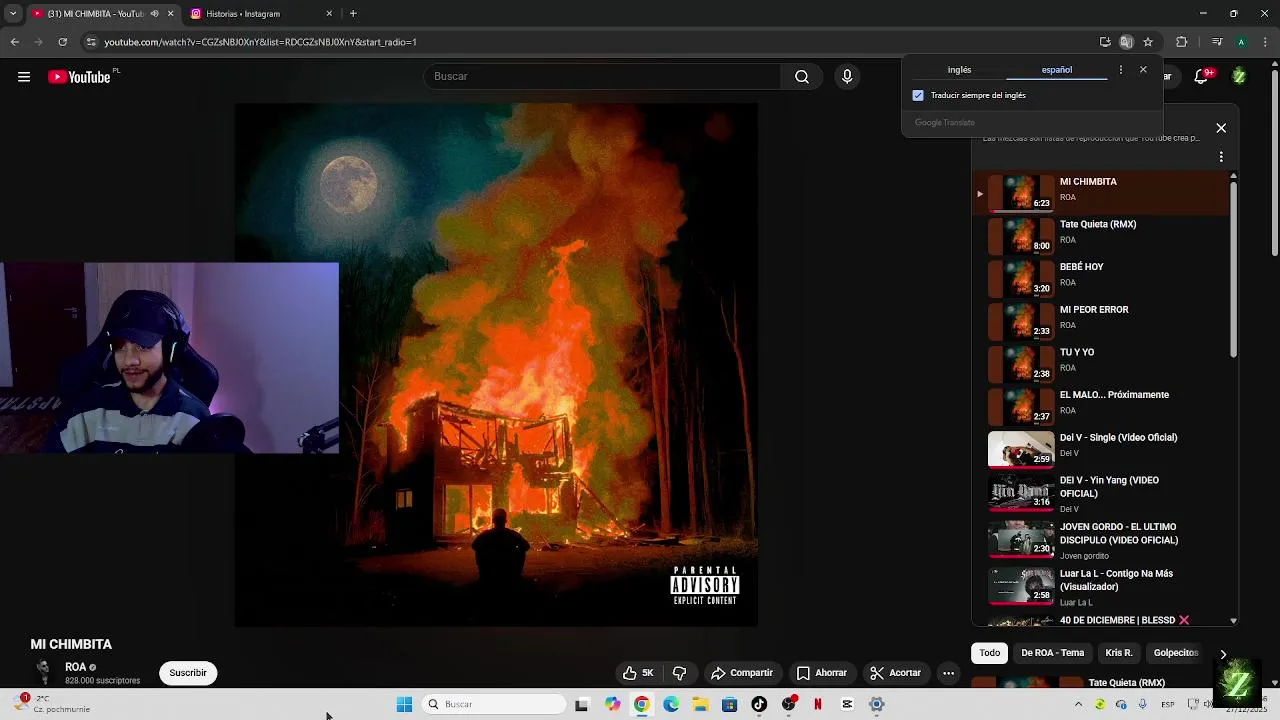The height and width of the screenshot is (720, 1280).
Task: Select the 'Todo' filter chip
Action: point(989,653)
